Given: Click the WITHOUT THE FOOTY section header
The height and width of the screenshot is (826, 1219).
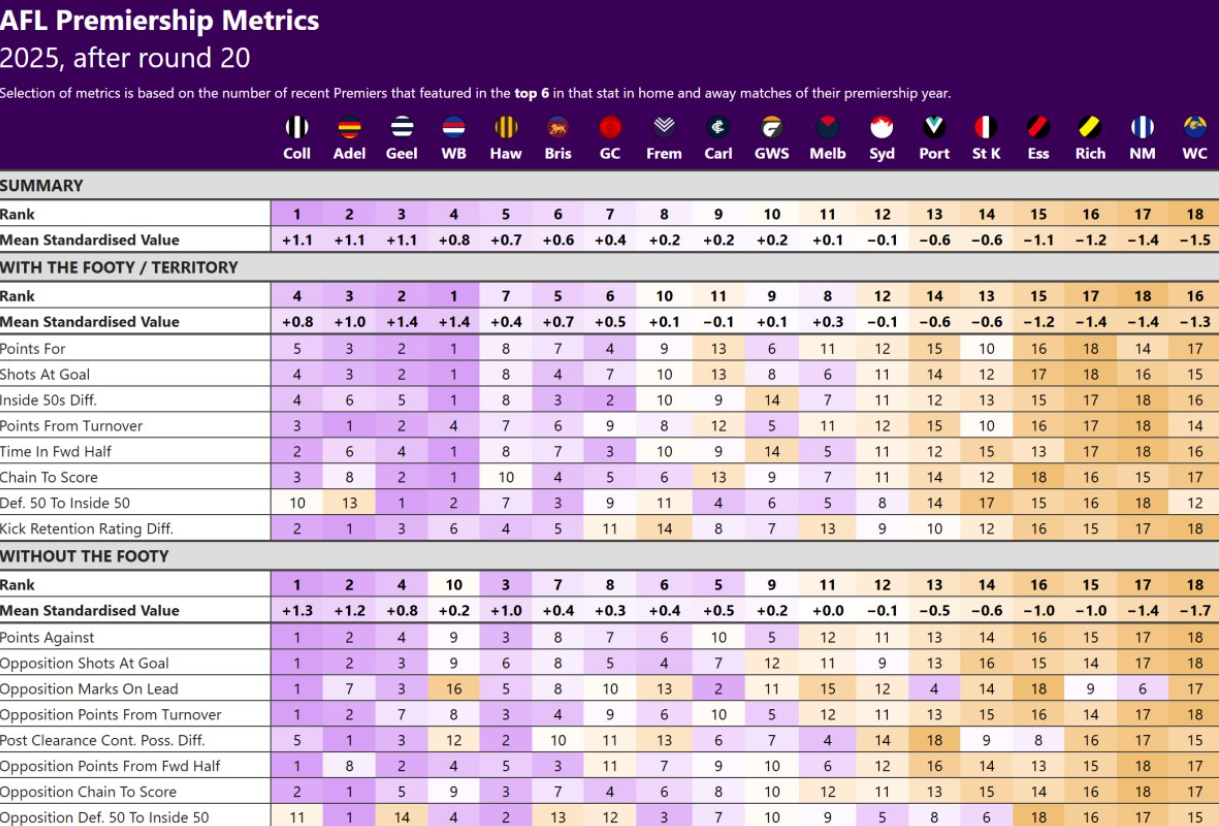Looking at the screenshot, I should click(x=84, y=556).
